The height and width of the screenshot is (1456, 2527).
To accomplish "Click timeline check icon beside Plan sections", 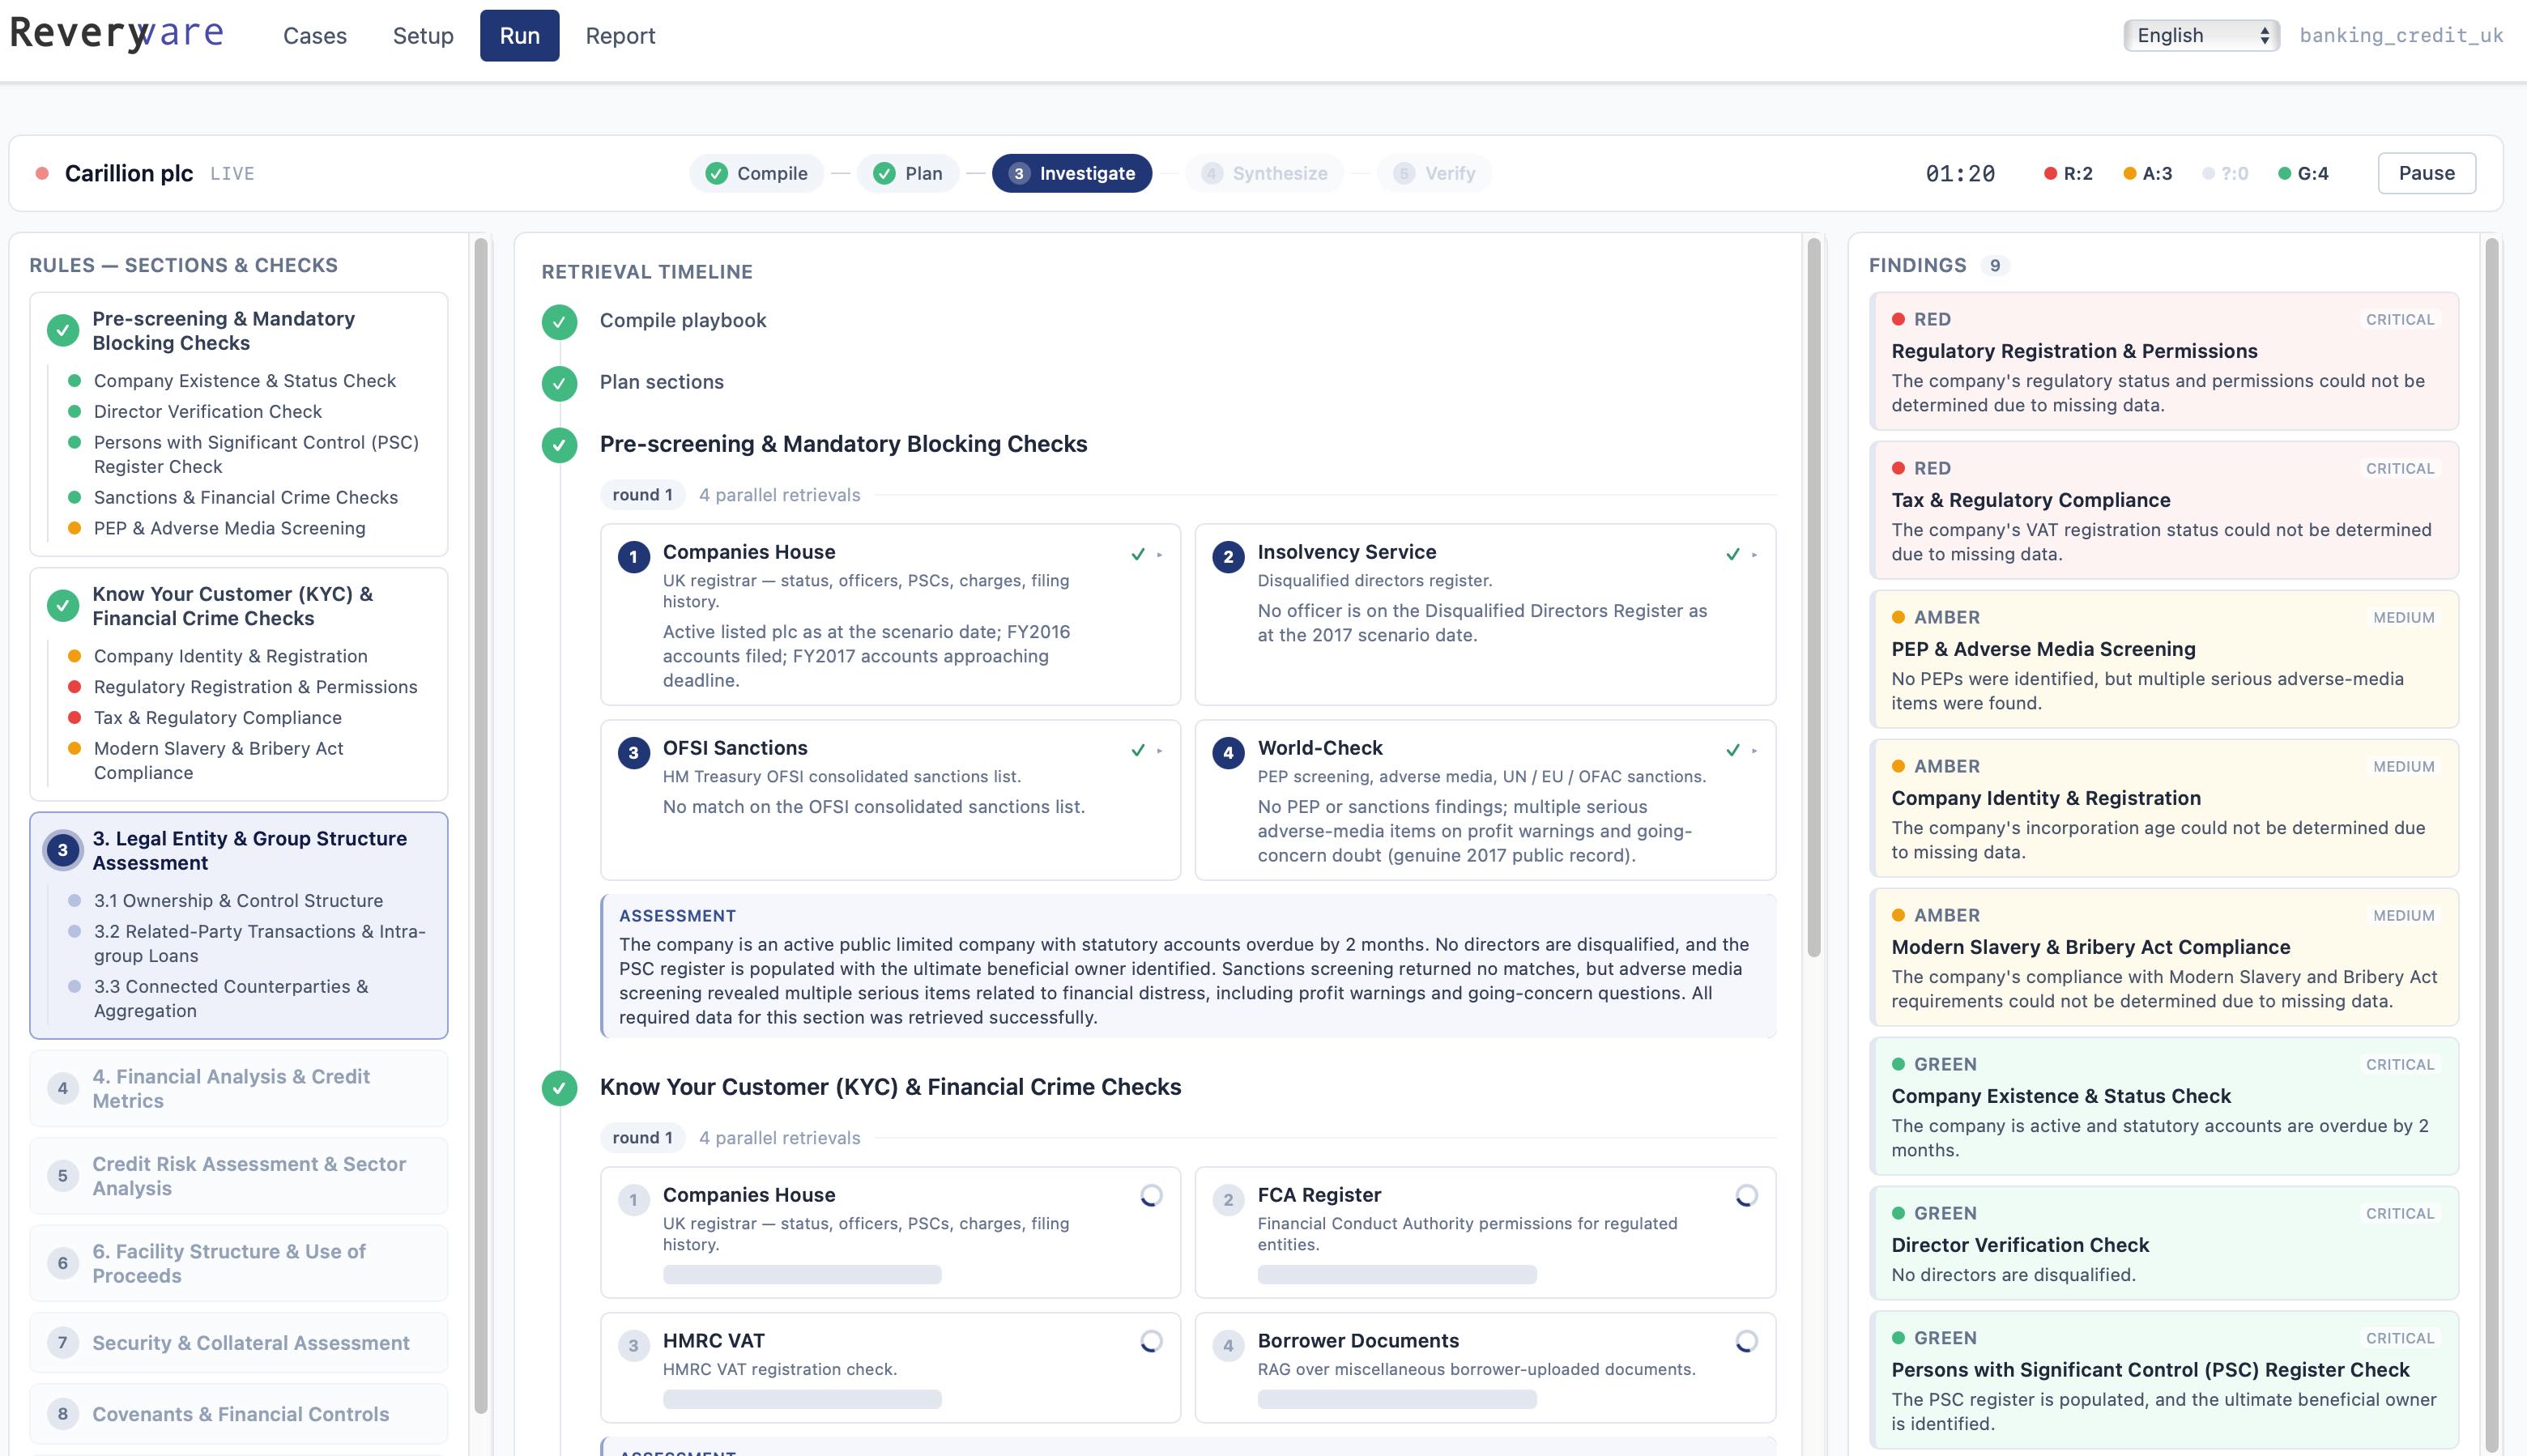I will point(559,383).
